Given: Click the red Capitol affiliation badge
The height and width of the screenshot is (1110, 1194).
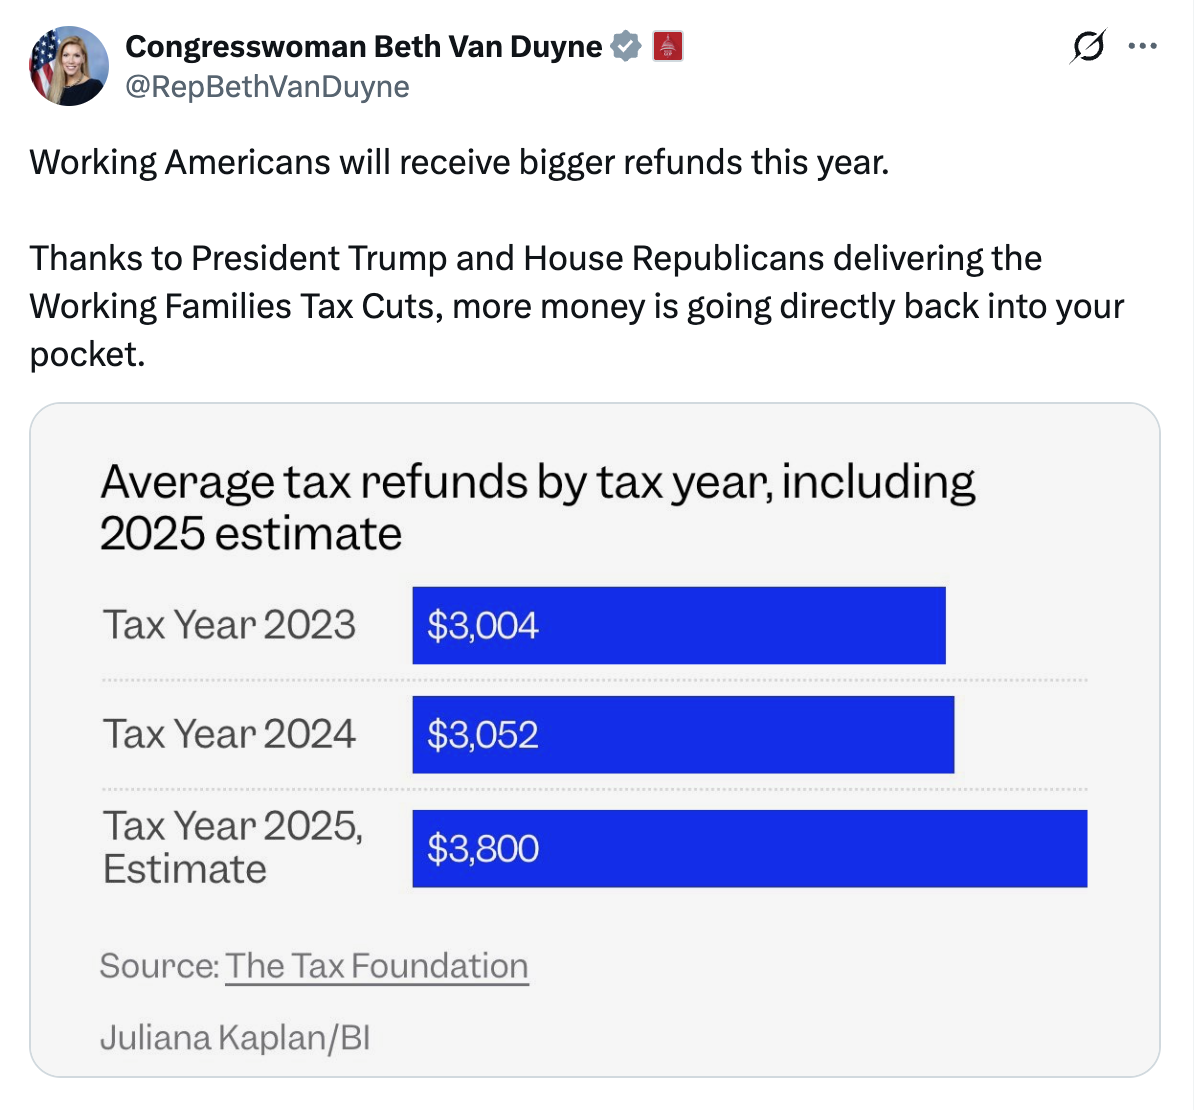Looking at the screenshot, I should (x=668, y=46).
